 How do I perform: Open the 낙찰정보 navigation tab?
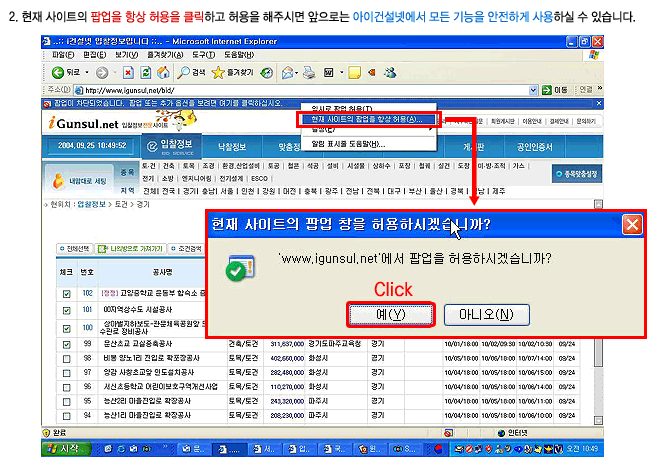pos(232,147)
